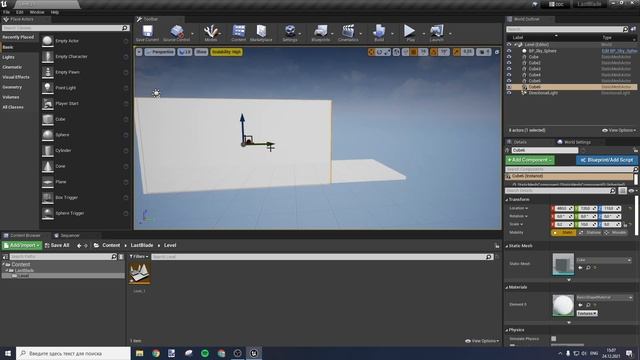The height and width of the screenshot is (360, 640).
Task: Select Point Light in Place Actors
Action: (x=85, y=88)
